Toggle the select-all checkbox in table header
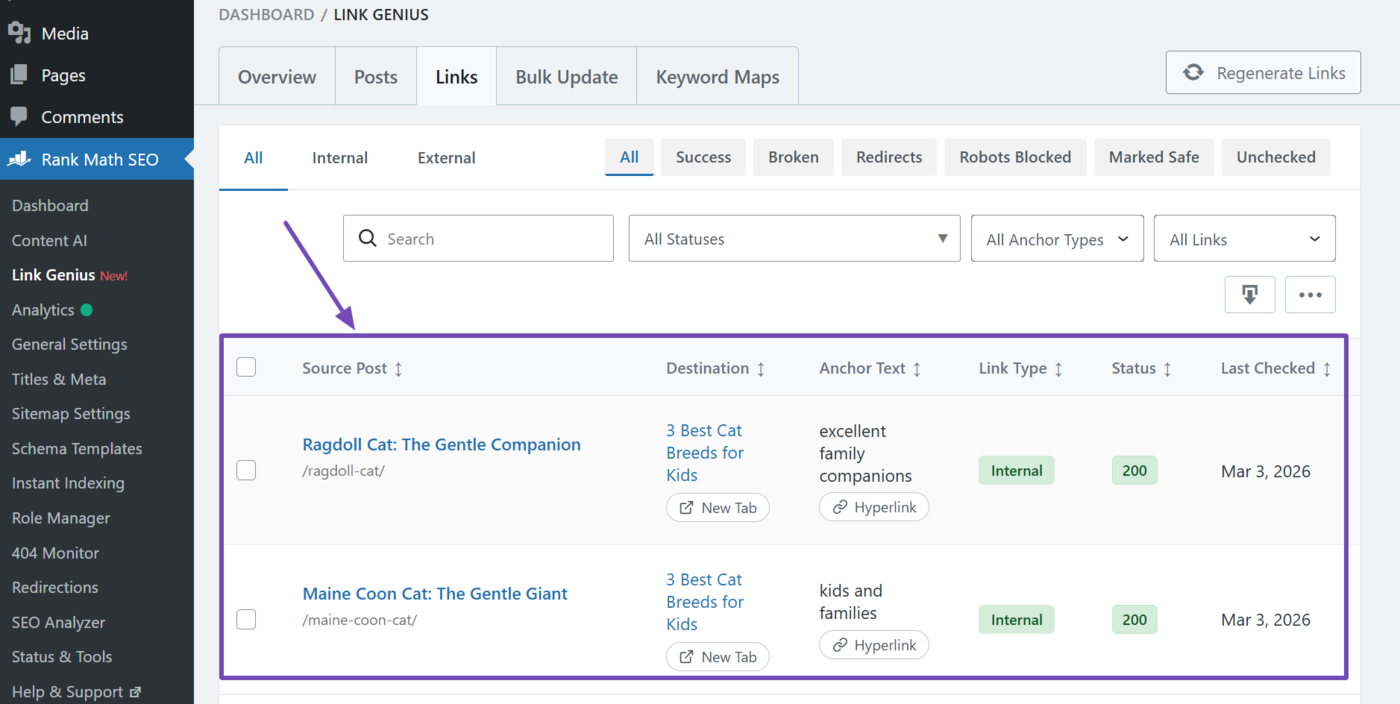The width and height of the screenshot is (1400, 704). (246, 367)
